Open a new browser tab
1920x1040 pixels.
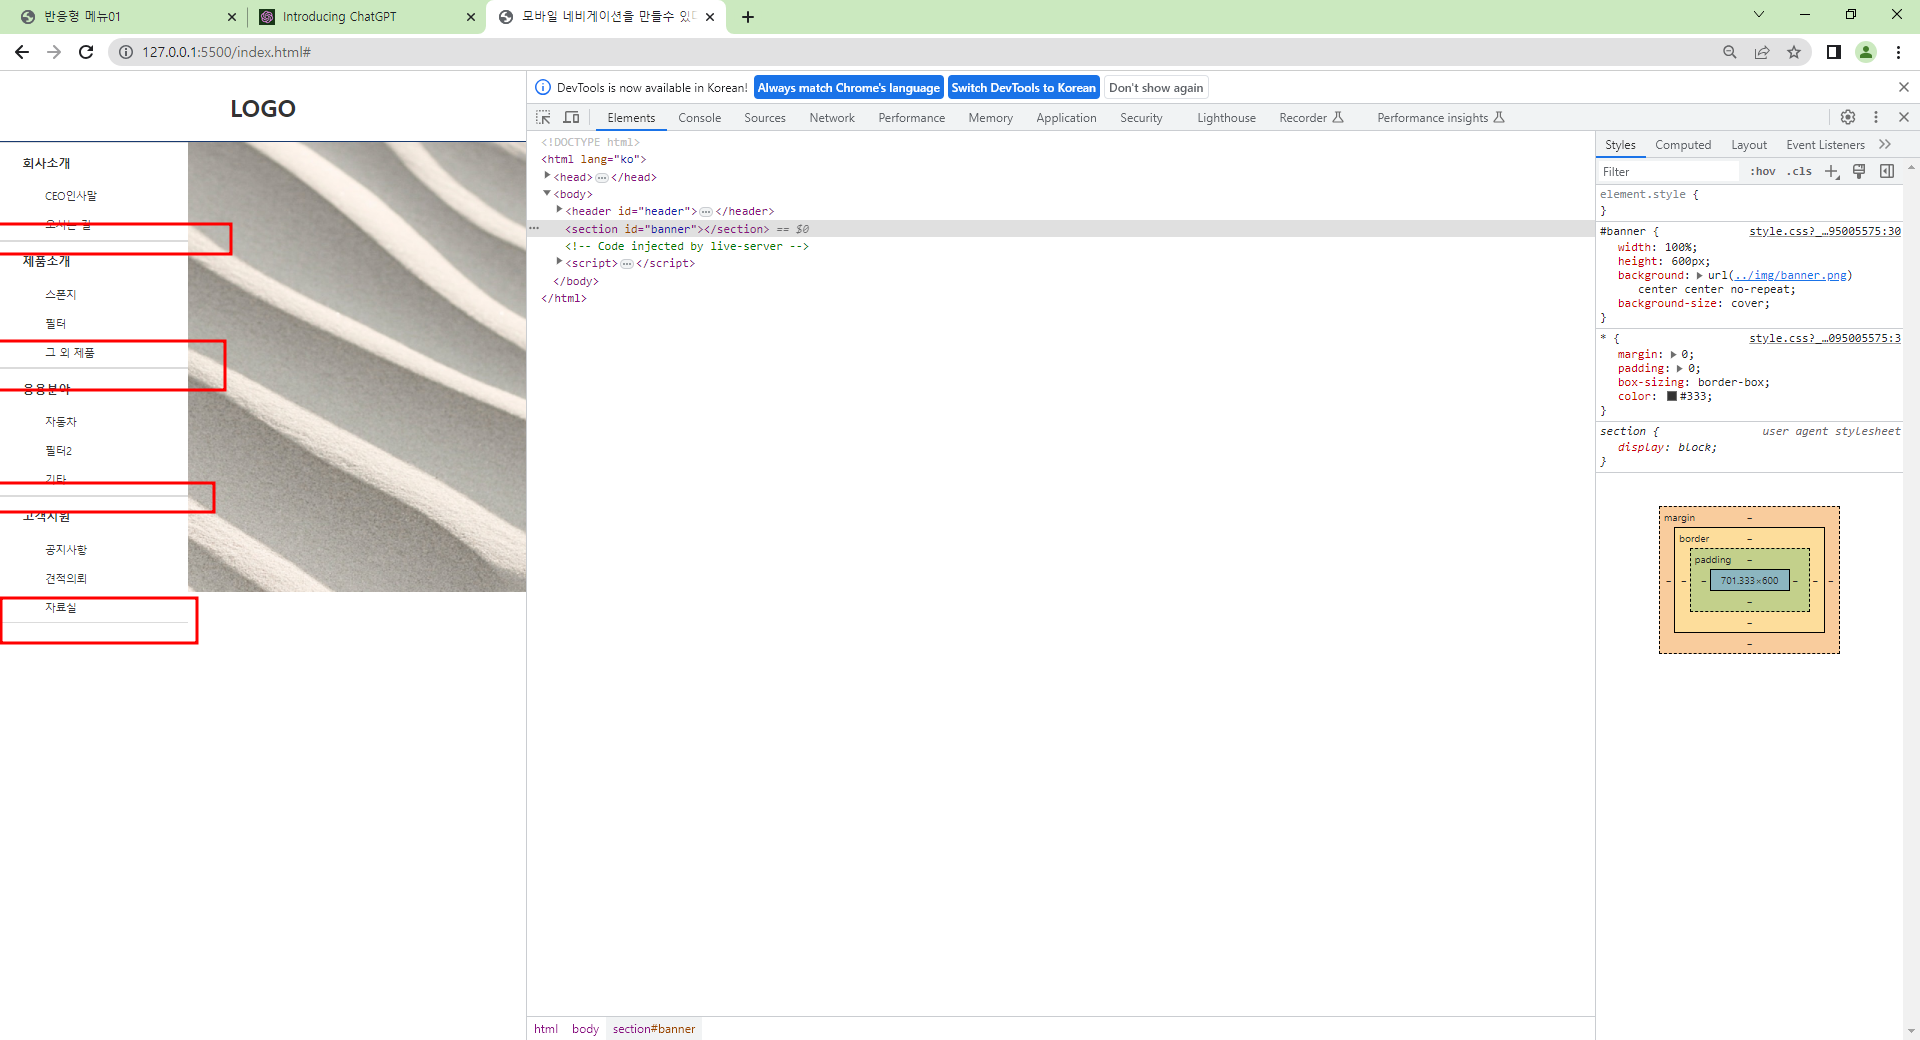point(748,17)
